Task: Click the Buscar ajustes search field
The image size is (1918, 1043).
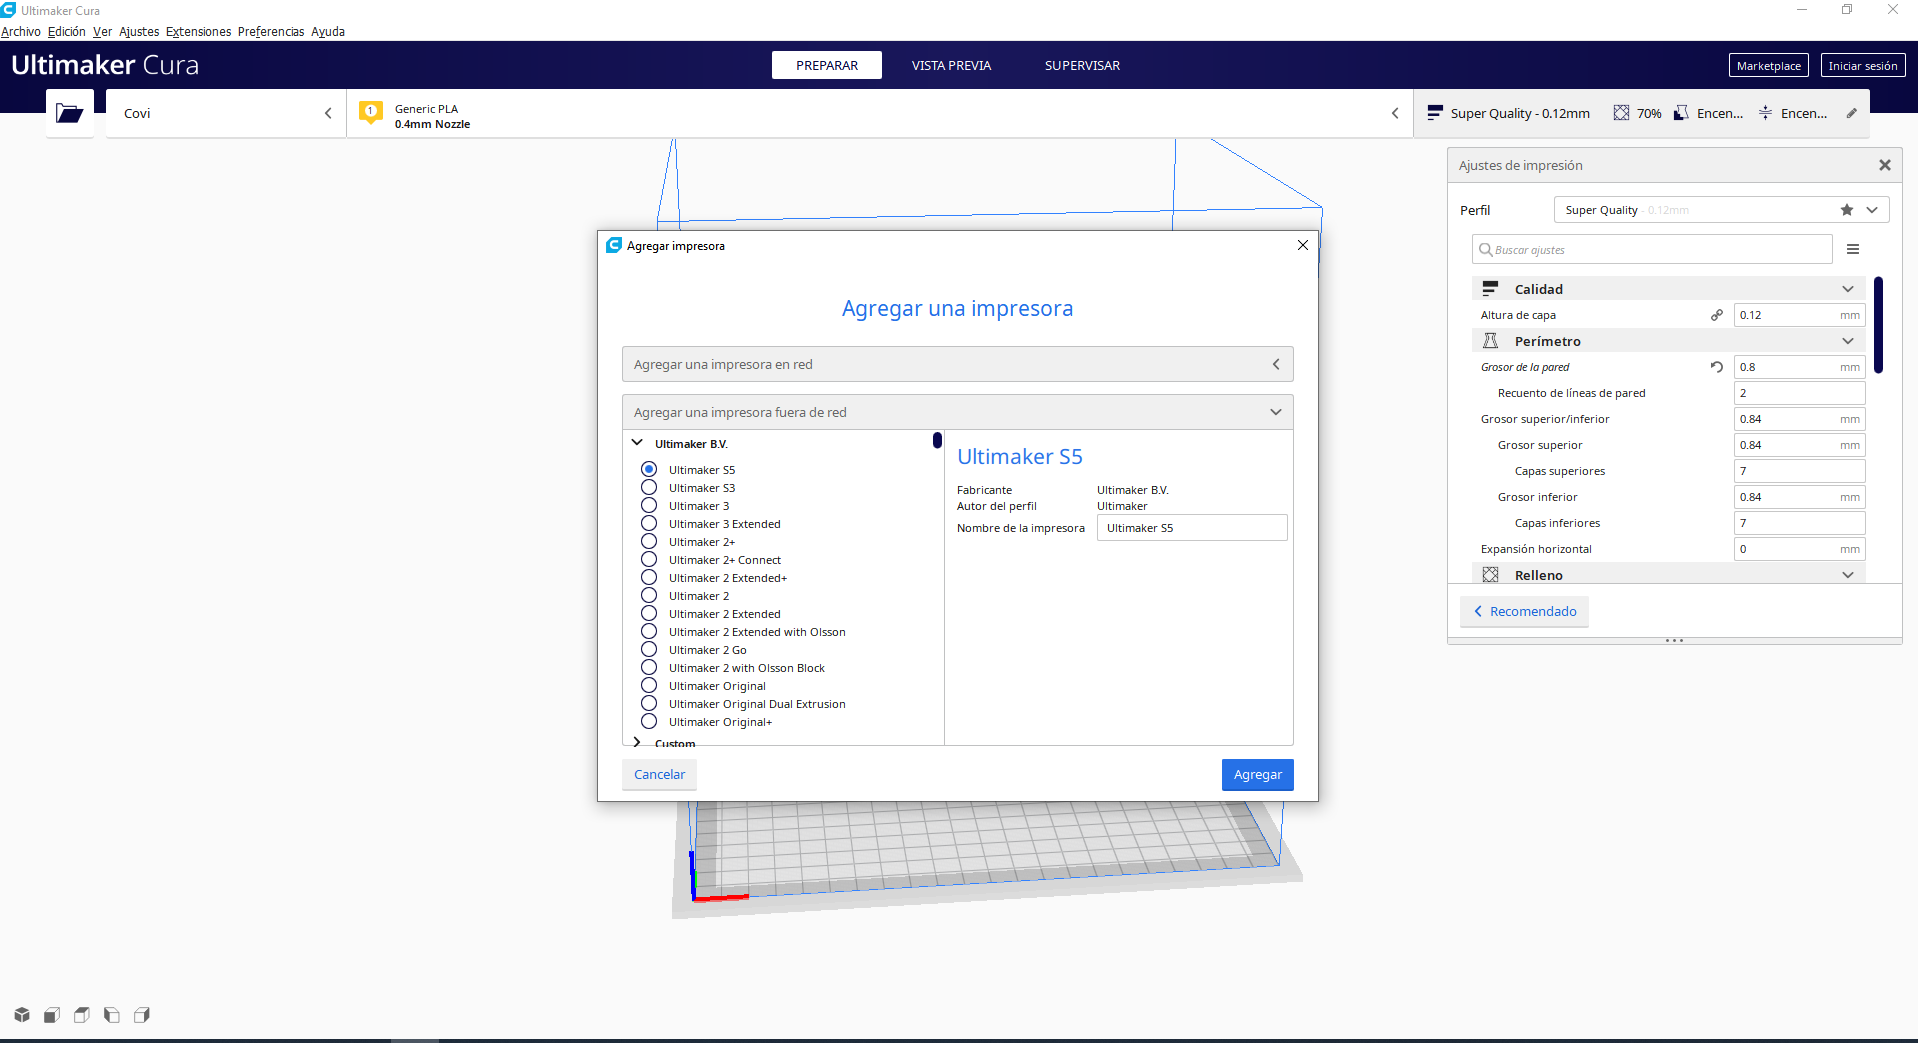Action: click(x=1652, y=250)
